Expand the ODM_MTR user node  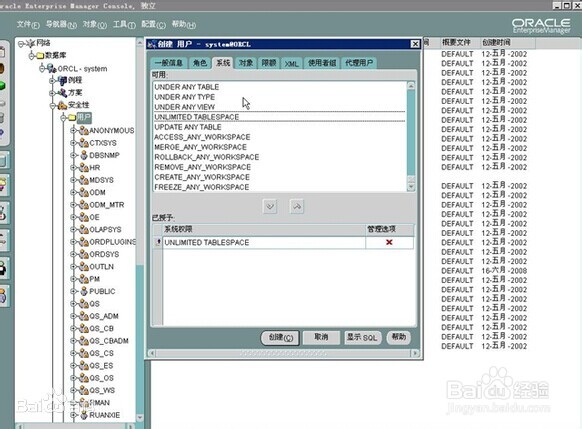pos(73,204)
